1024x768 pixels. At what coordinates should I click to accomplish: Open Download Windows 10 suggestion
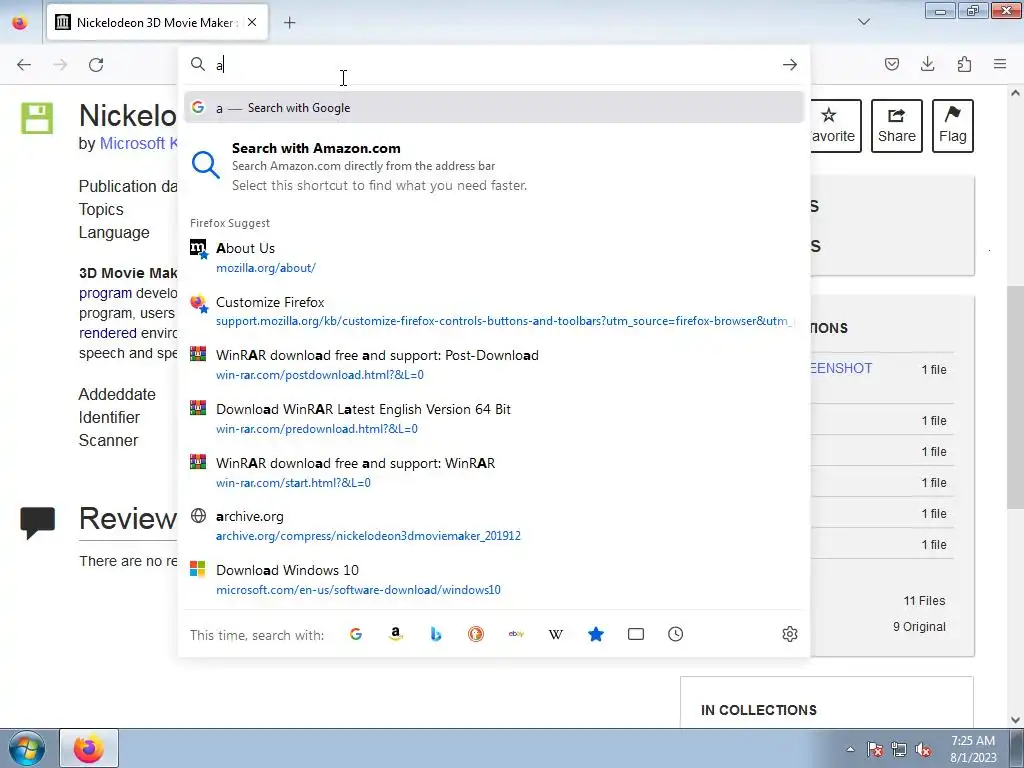click(494, 580)
